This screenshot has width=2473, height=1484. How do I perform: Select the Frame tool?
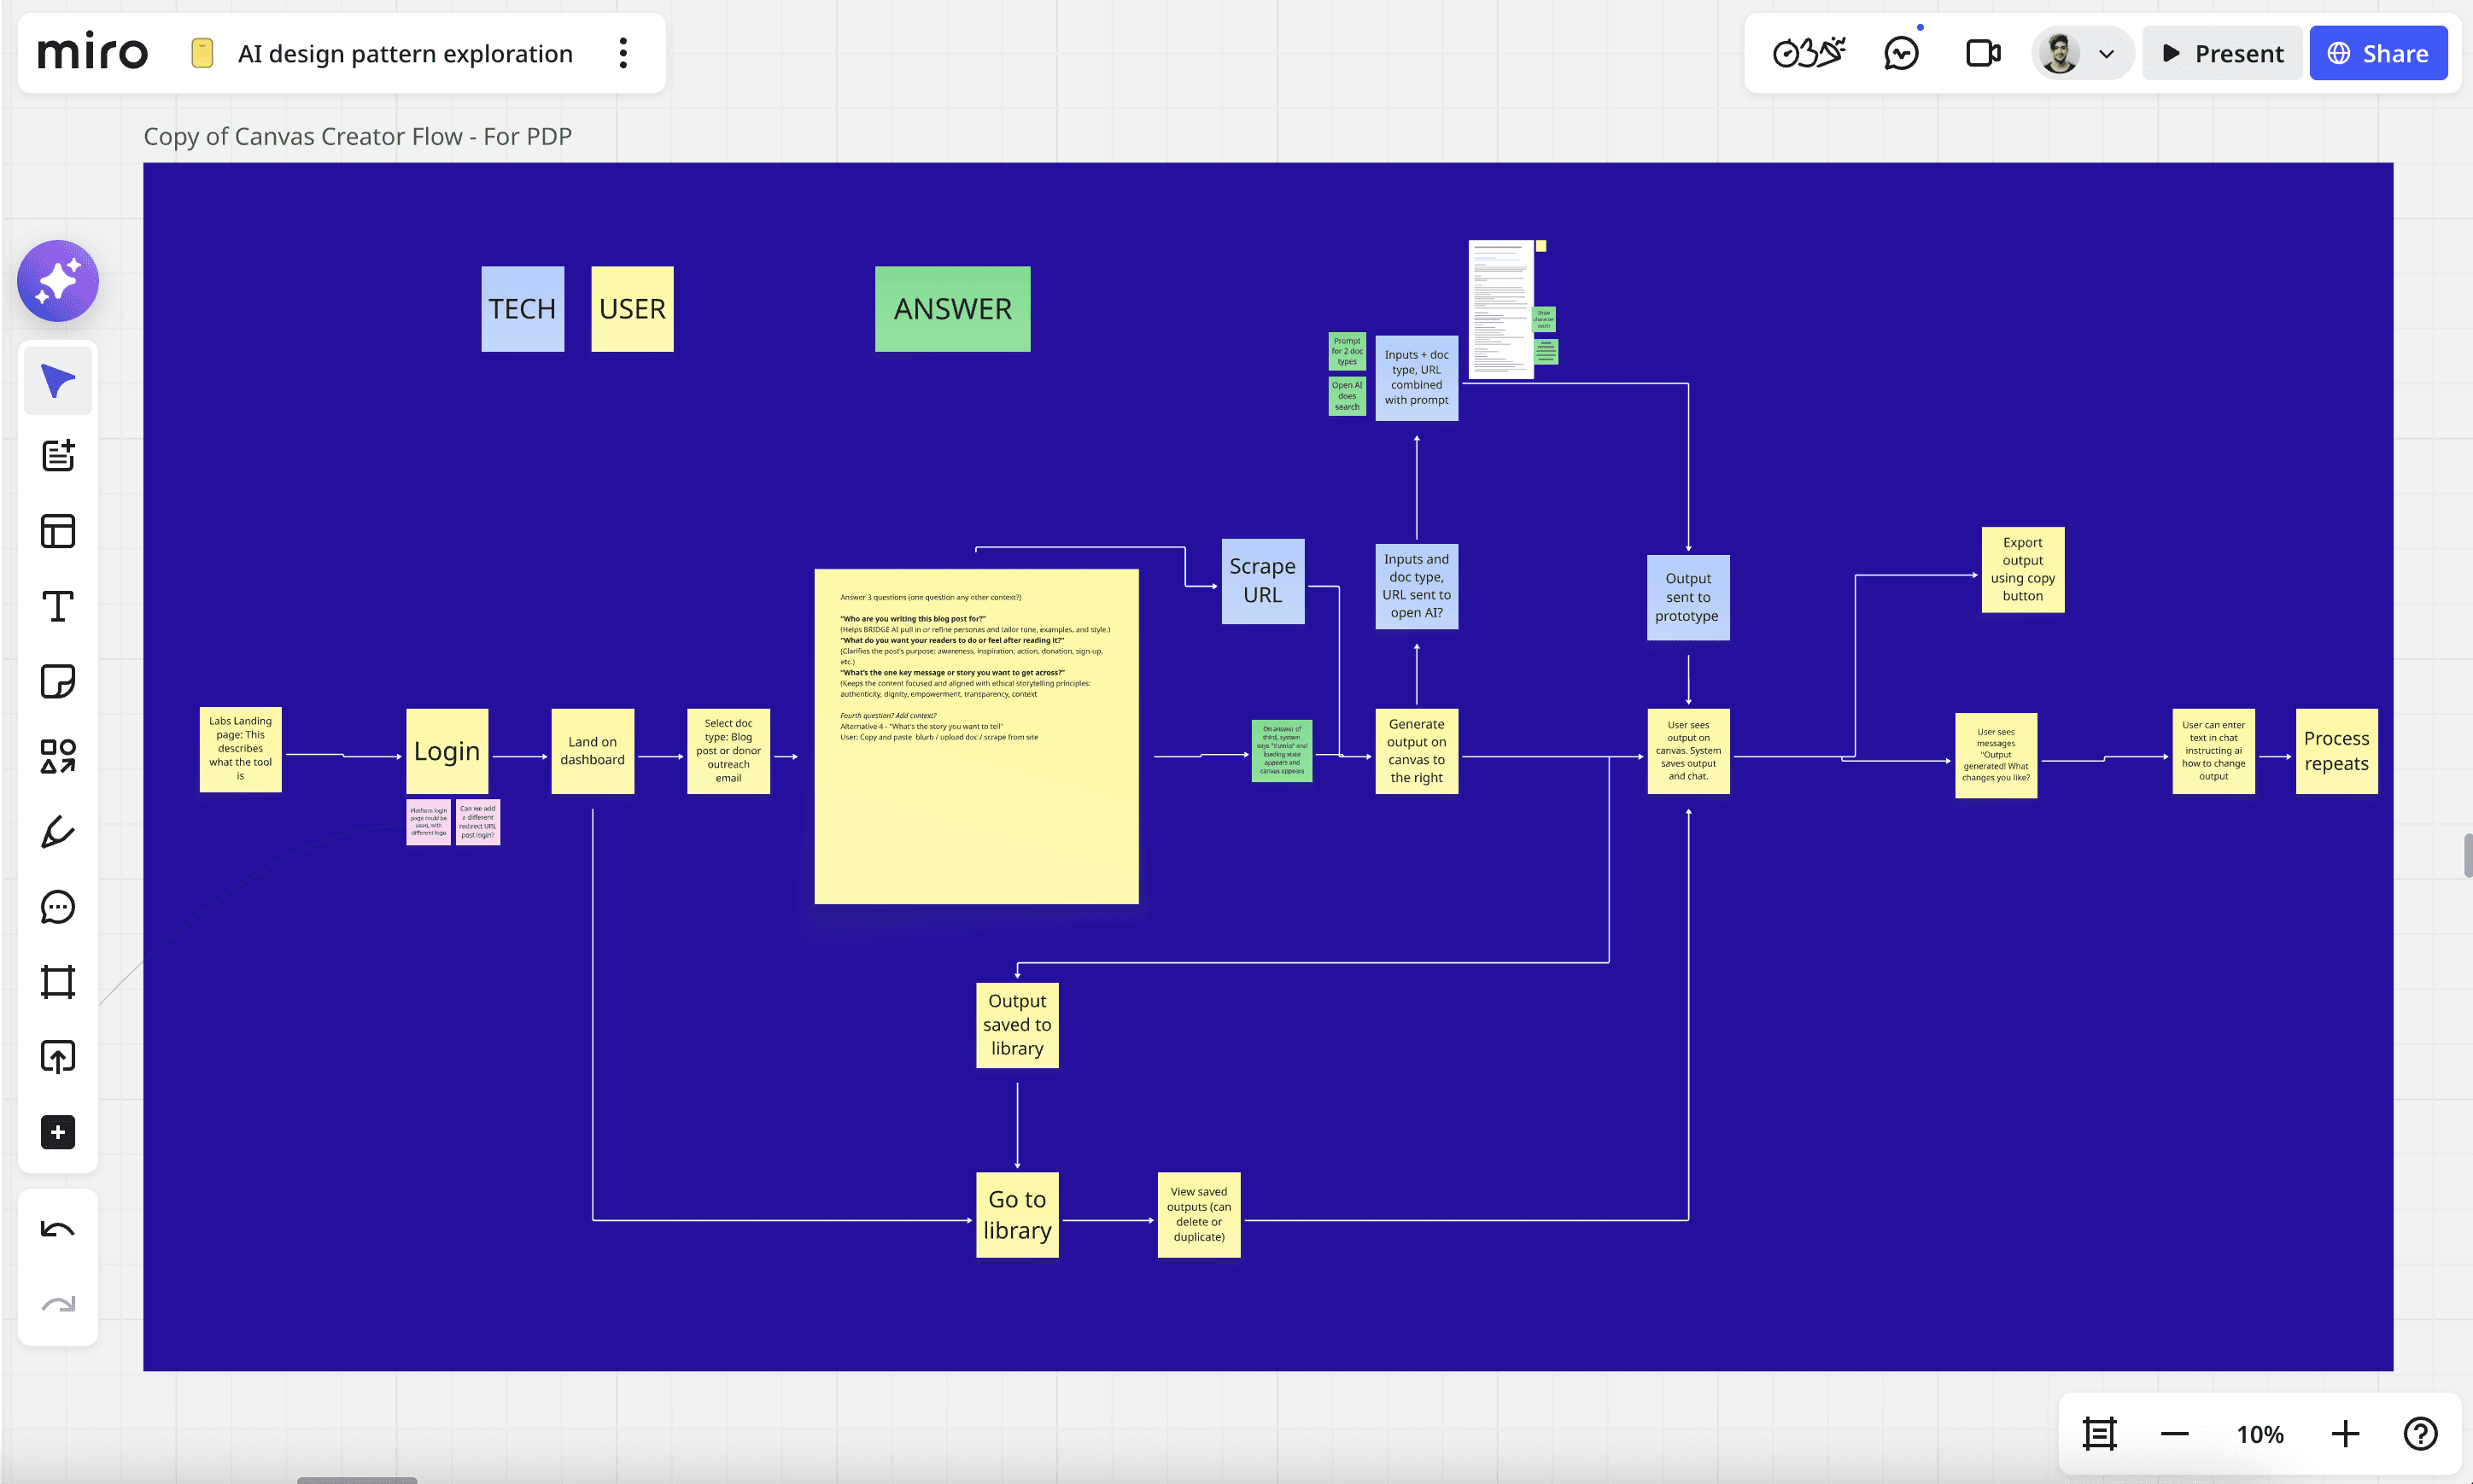pyautogui.click(x=58, y=982)
